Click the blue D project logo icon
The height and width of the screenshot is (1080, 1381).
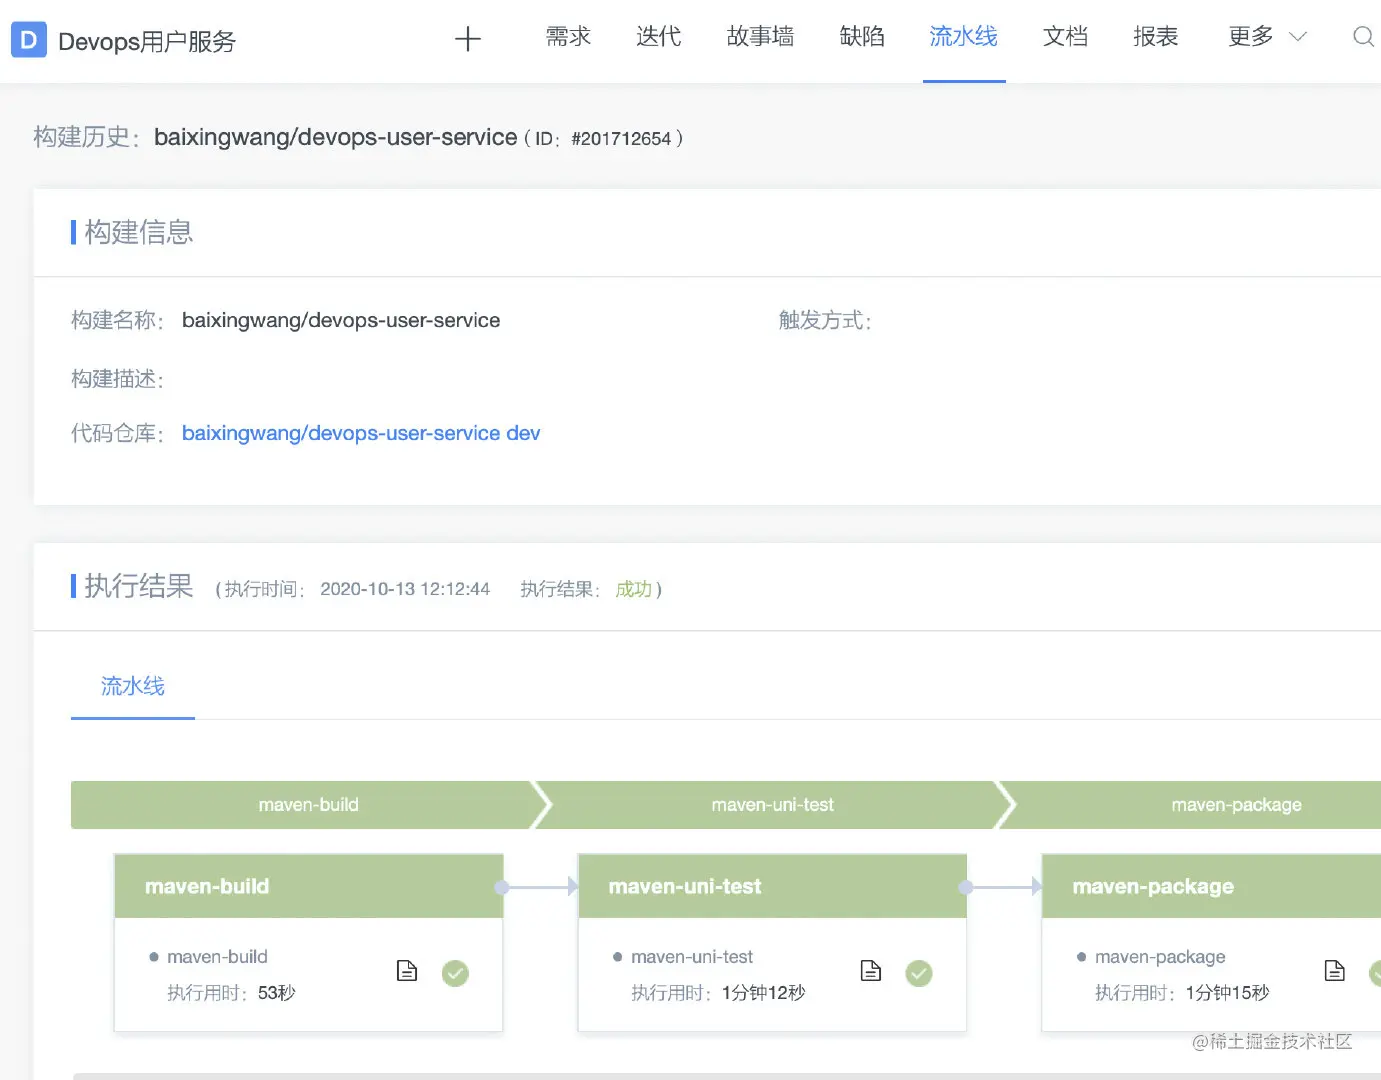(x=29, y=40)
